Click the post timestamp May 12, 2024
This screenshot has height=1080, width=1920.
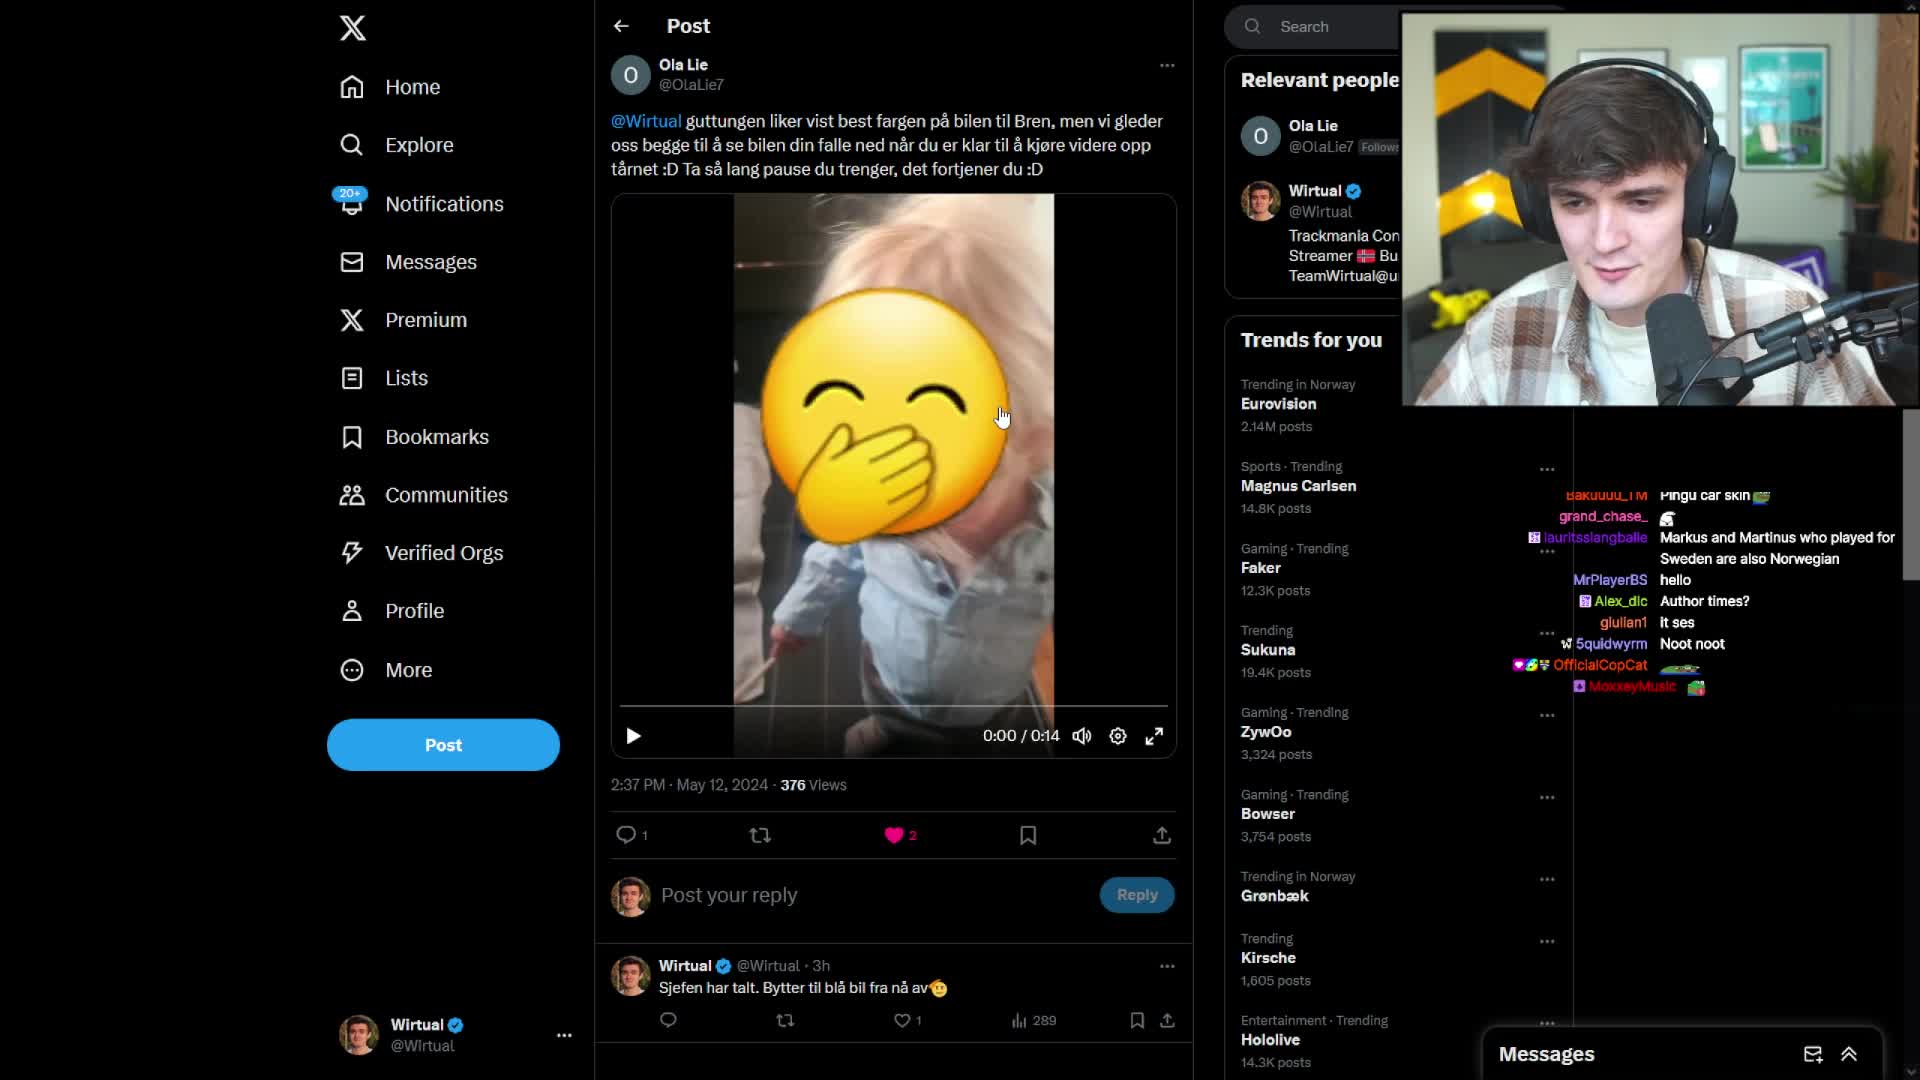tap(689, 785)
